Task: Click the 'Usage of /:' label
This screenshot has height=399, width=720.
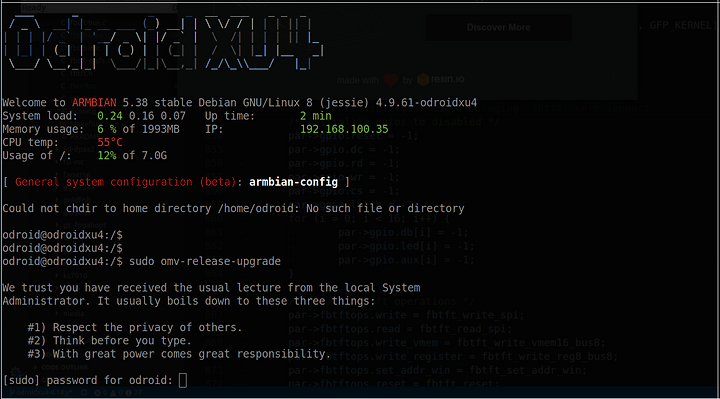Action: pyautogui.click(x=37, y=156)
